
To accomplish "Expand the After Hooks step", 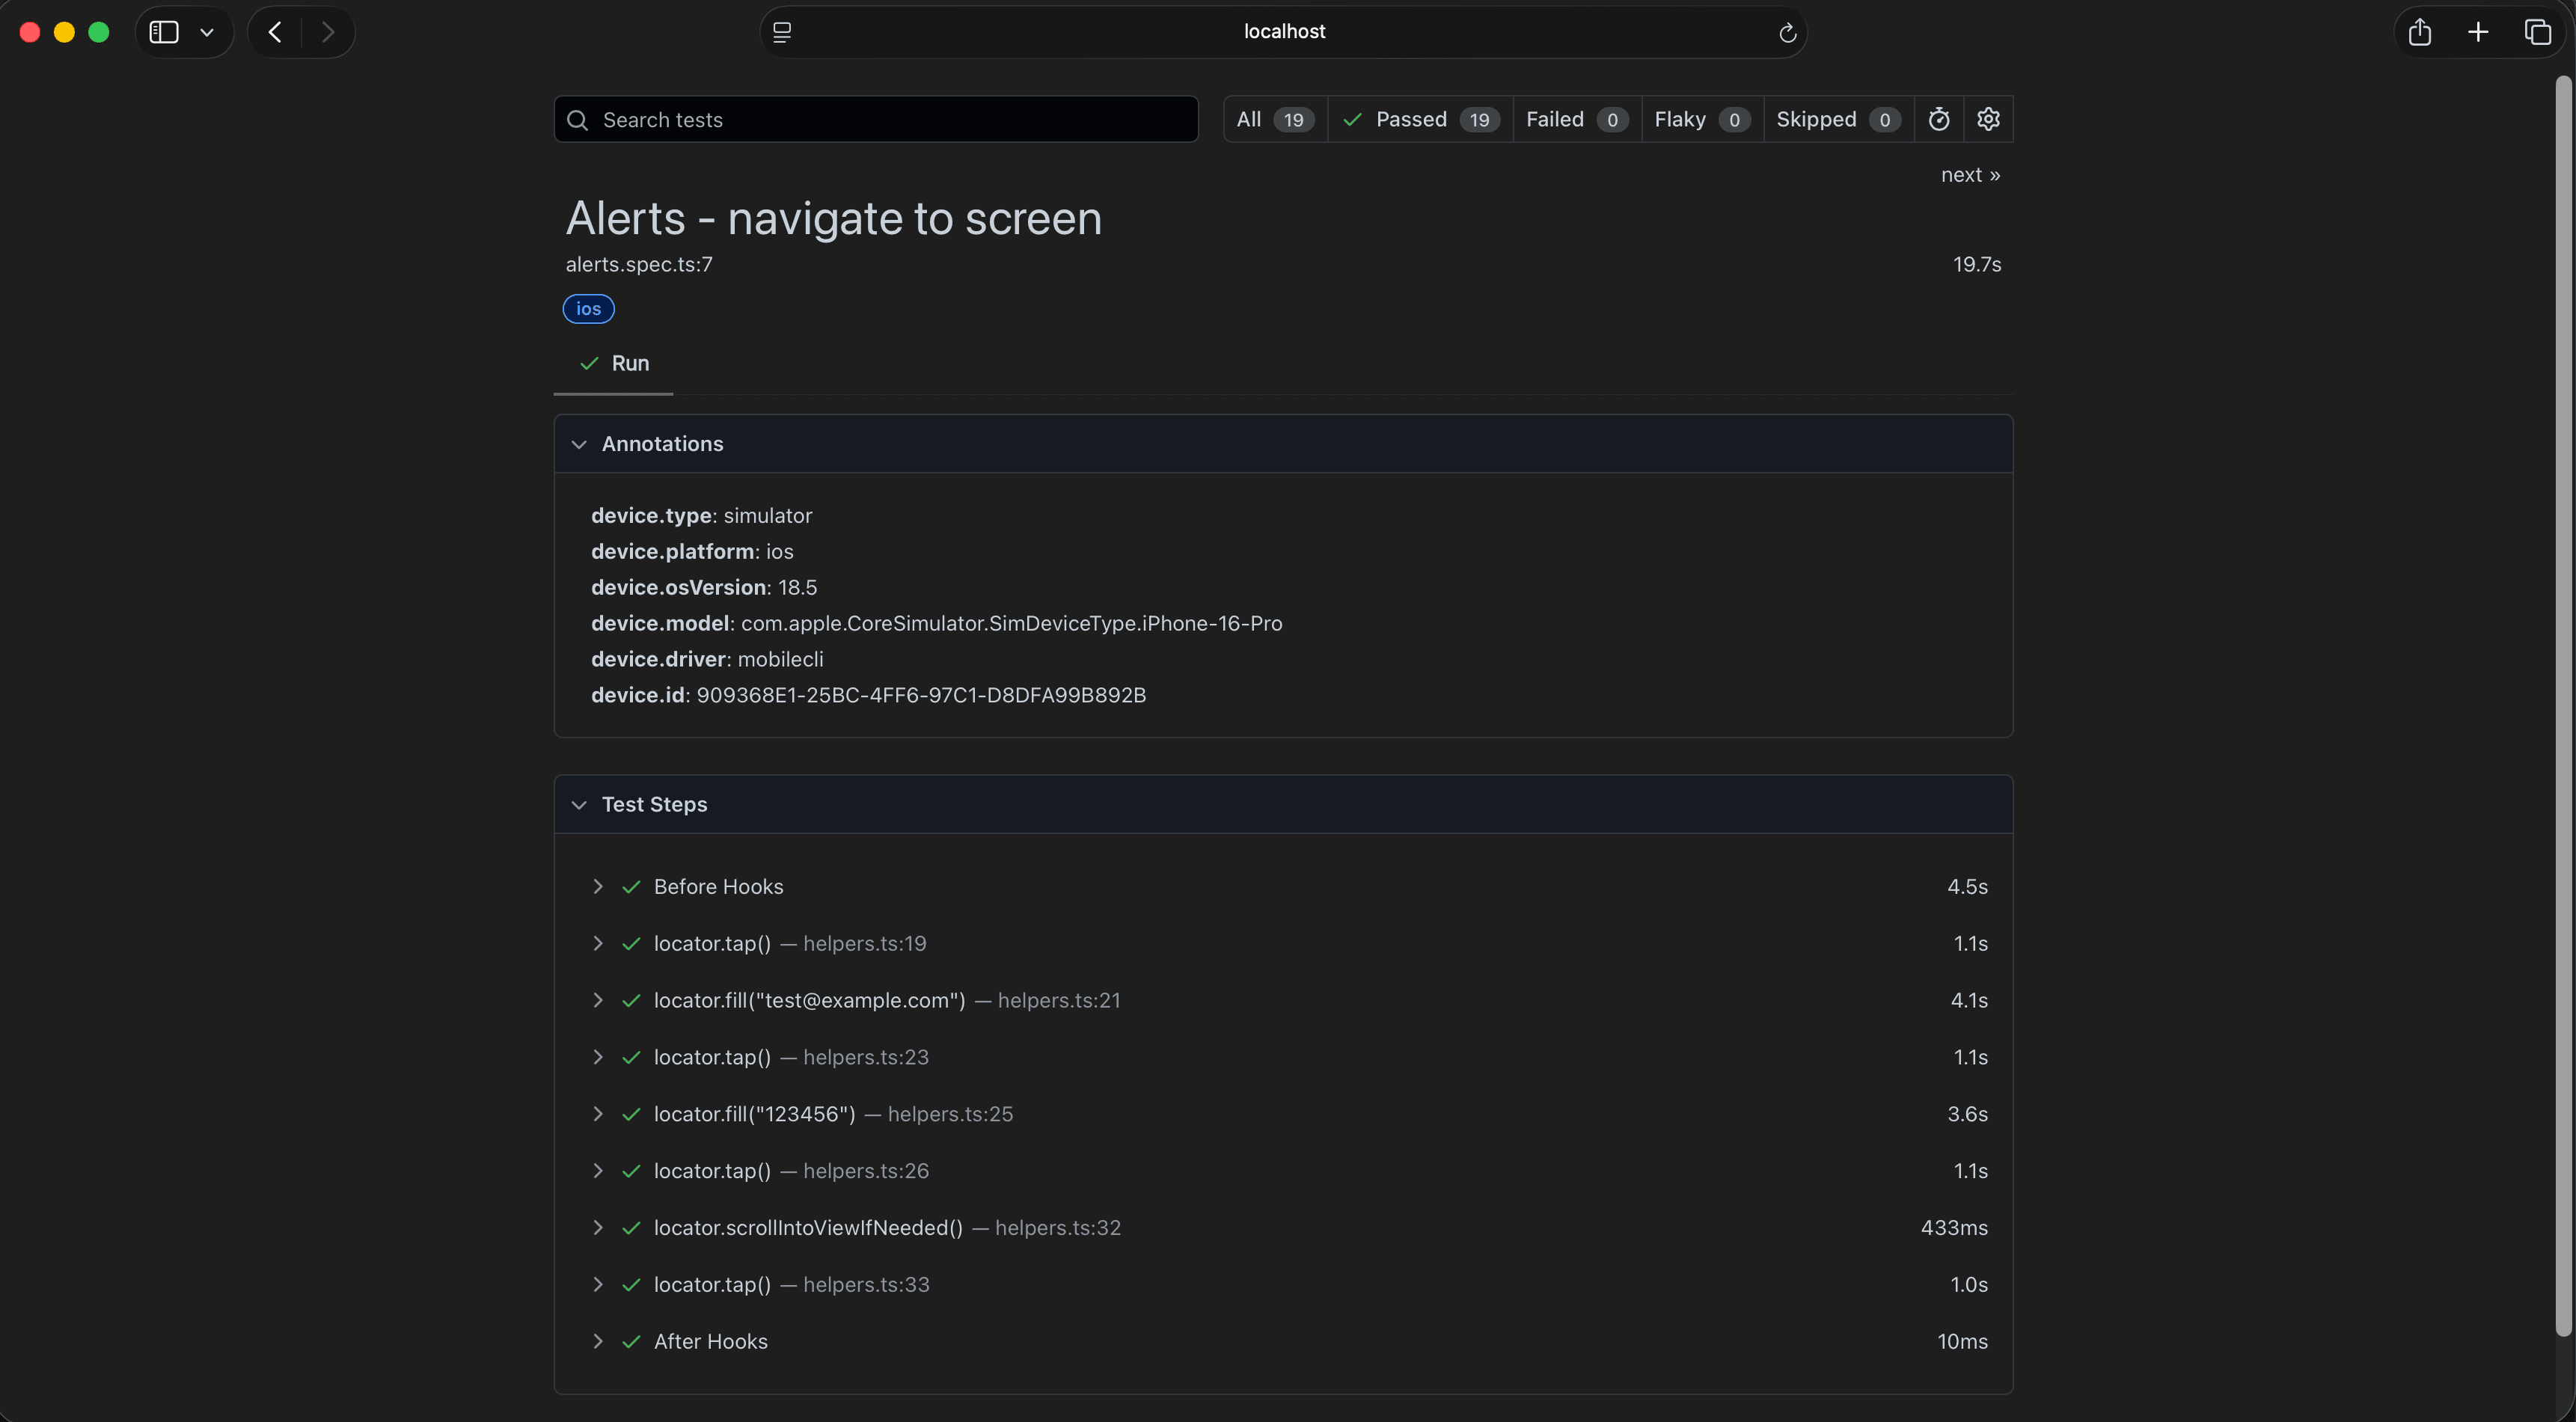I will [597, 1341].
